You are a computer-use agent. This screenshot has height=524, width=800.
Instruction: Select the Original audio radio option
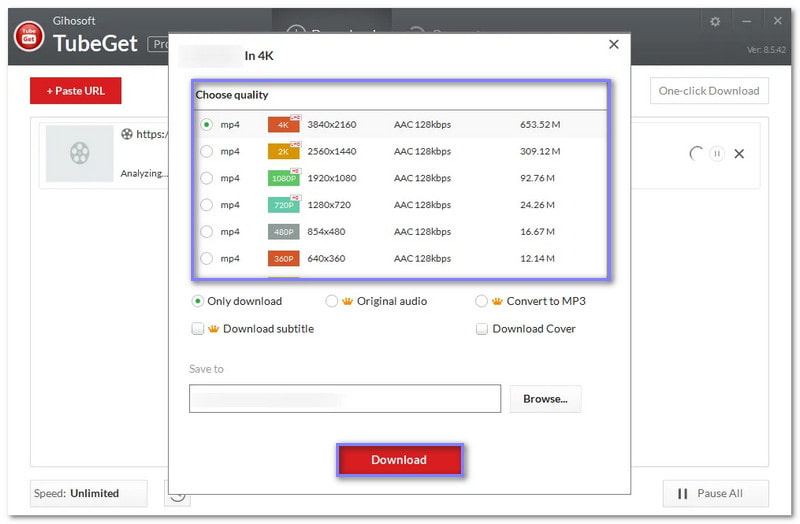point(332,301)
